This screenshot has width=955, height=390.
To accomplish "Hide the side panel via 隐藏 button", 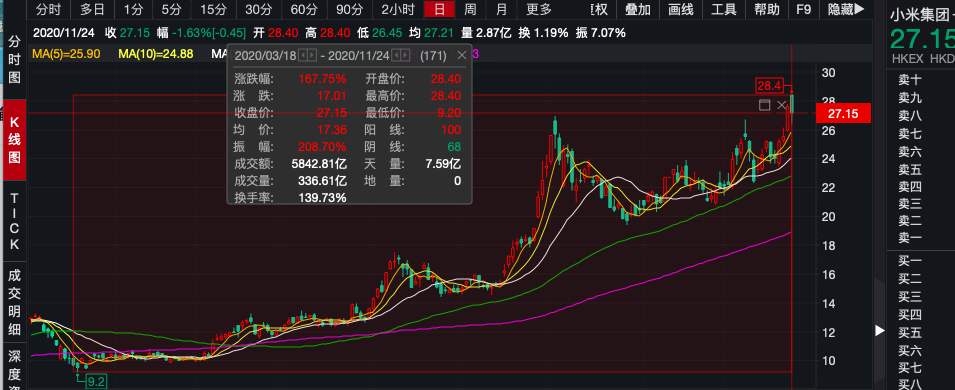I will (847, 9).
